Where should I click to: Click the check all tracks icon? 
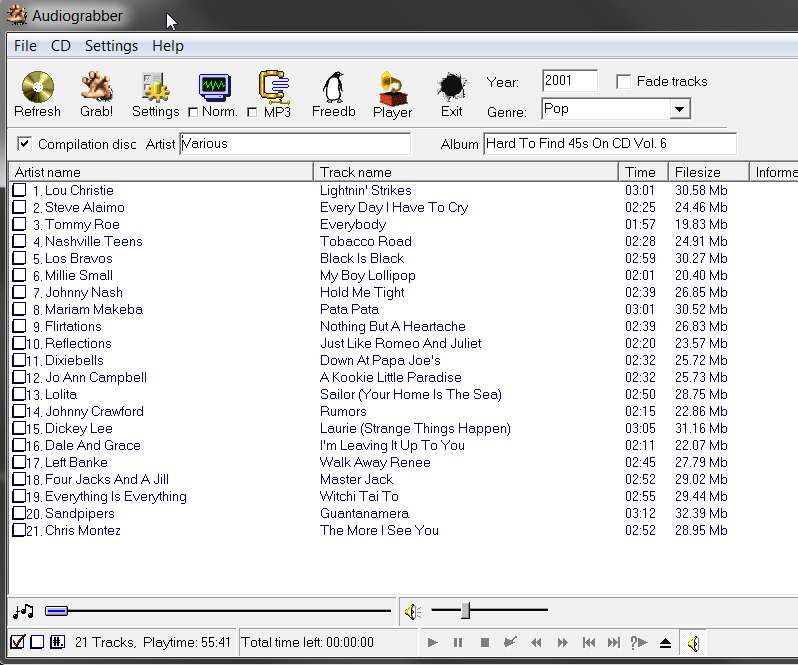coord(17,642)
